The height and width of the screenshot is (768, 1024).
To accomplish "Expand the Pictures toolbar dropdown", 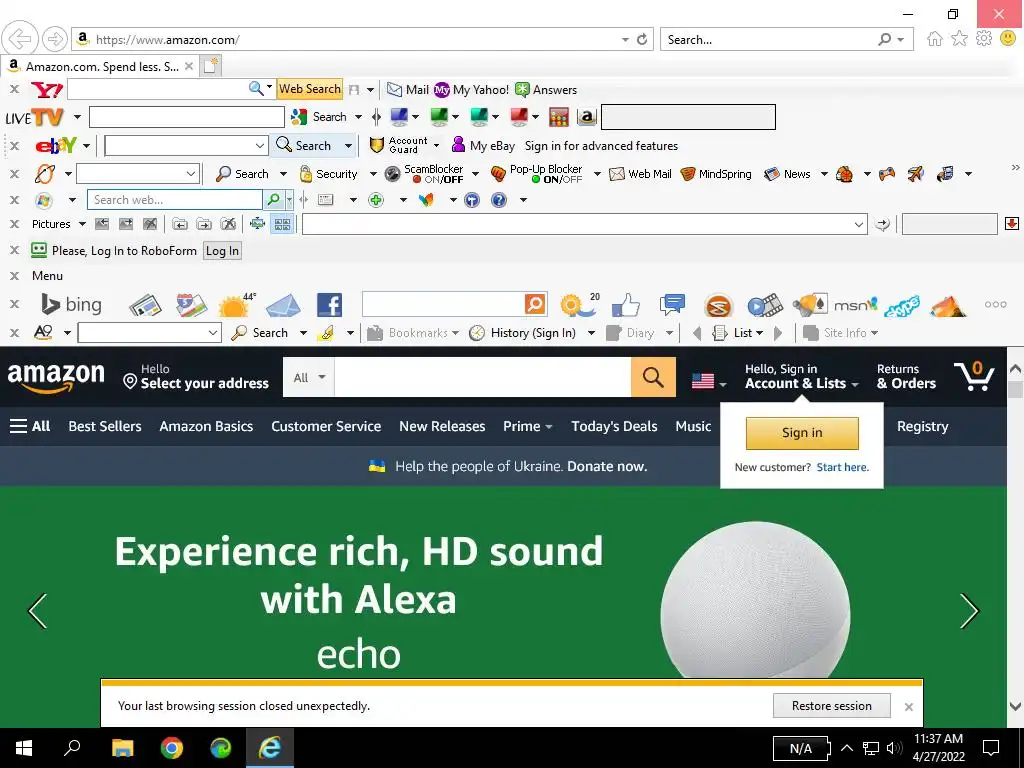I will (x=82, y=224).
